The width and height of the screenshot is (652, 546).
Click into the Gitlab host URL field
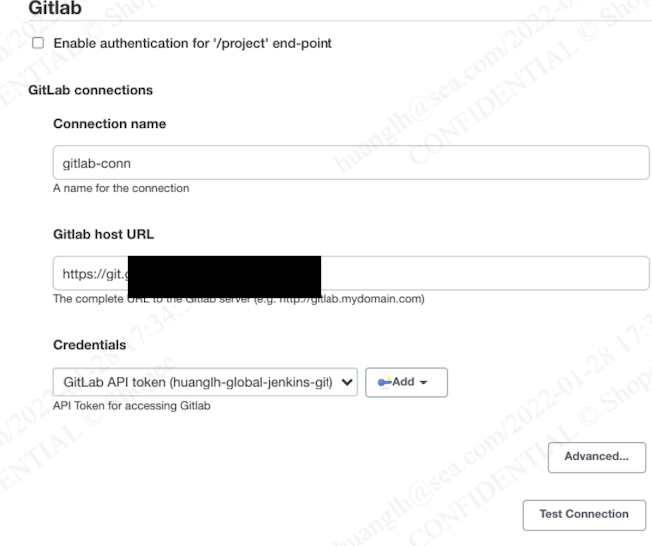click(x=480, y=273)
